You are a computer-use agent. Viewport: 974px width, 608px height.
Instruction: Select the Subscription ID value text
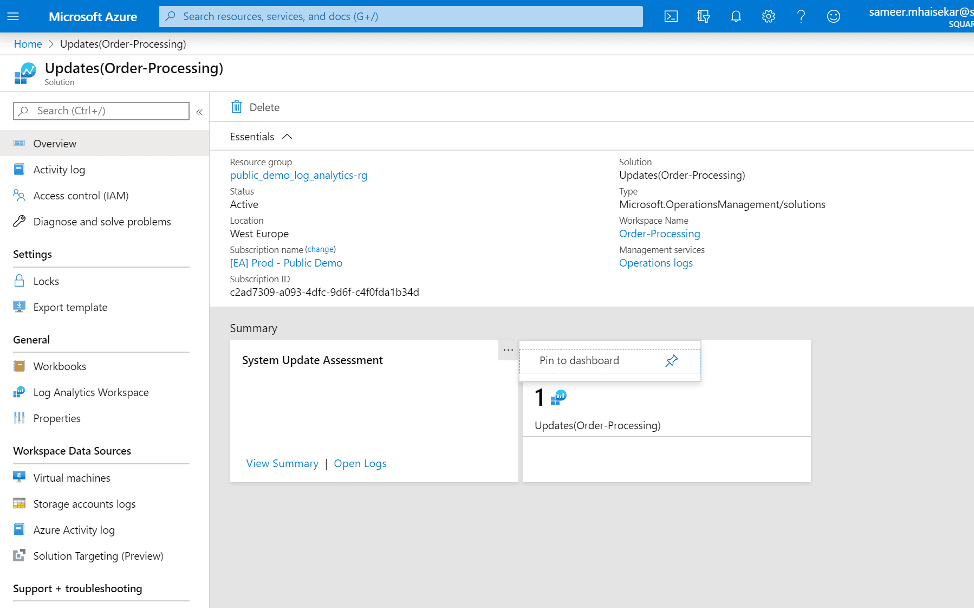[x=325, y=292]
